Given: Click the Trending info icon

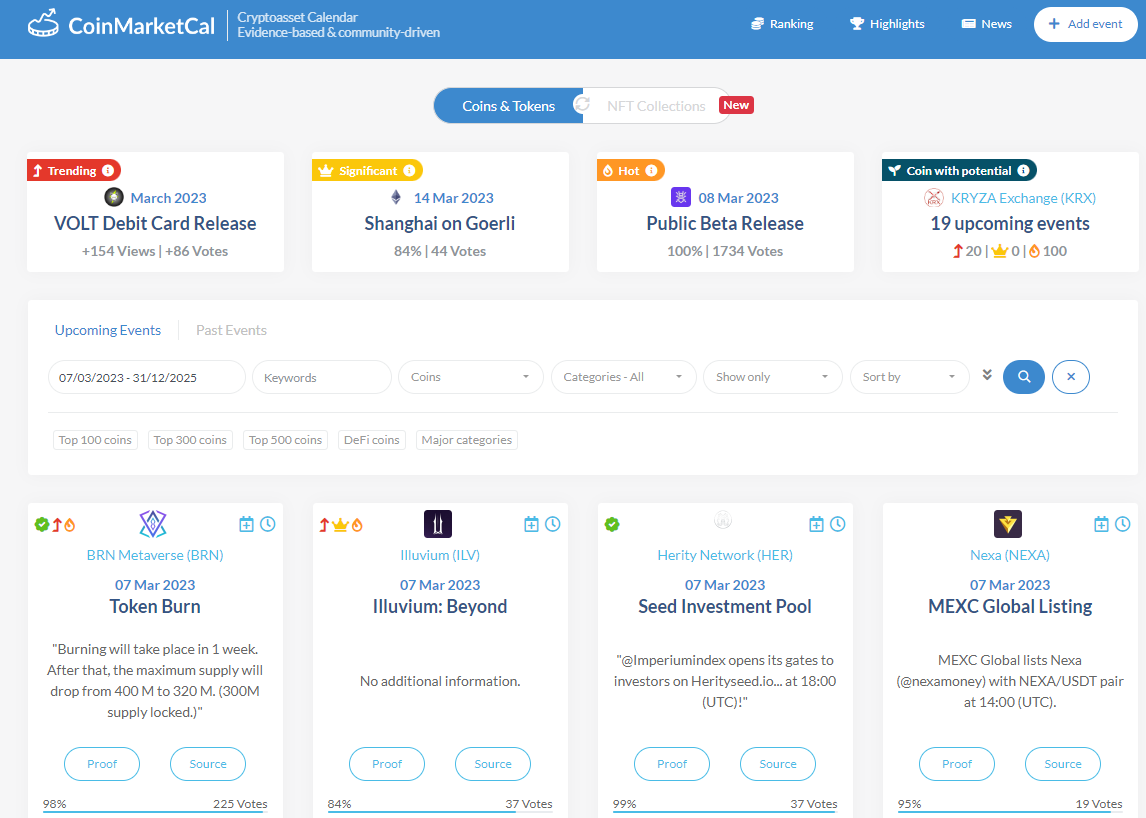Looking at the screenshot, I should (x=108, y=170).
